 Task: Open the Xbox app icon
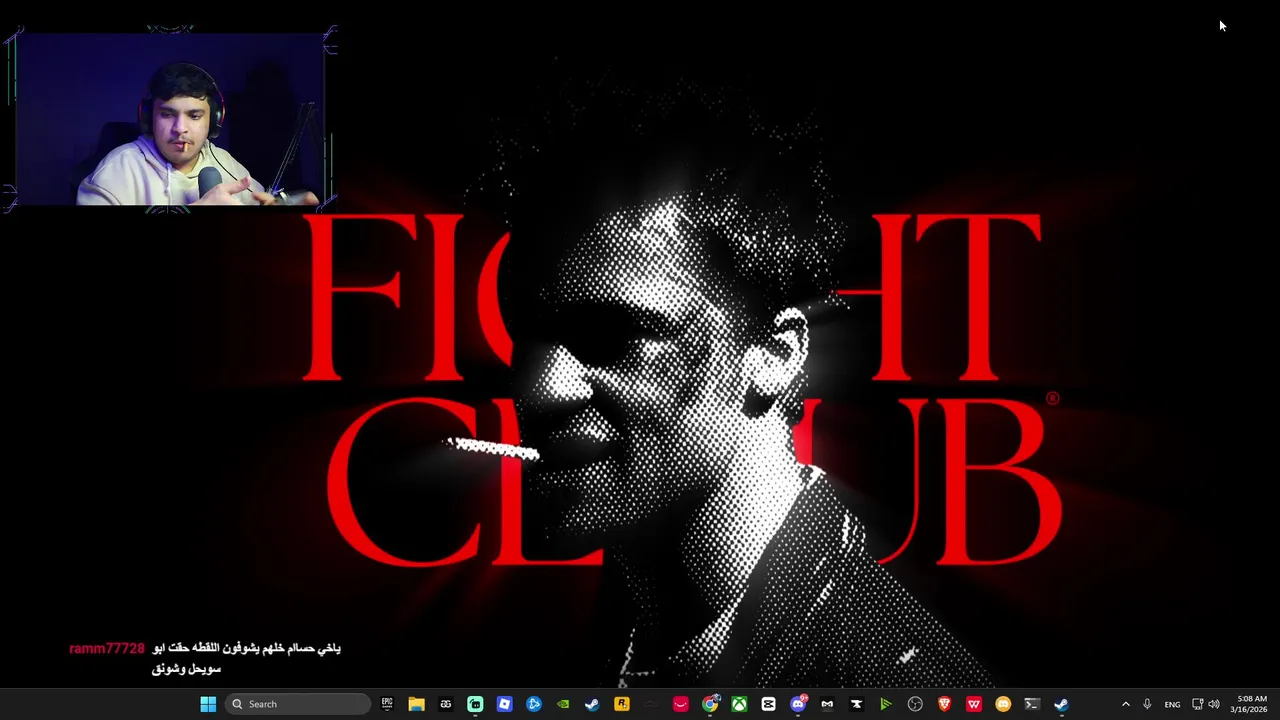pyautogui.click(x=739, y=704)
